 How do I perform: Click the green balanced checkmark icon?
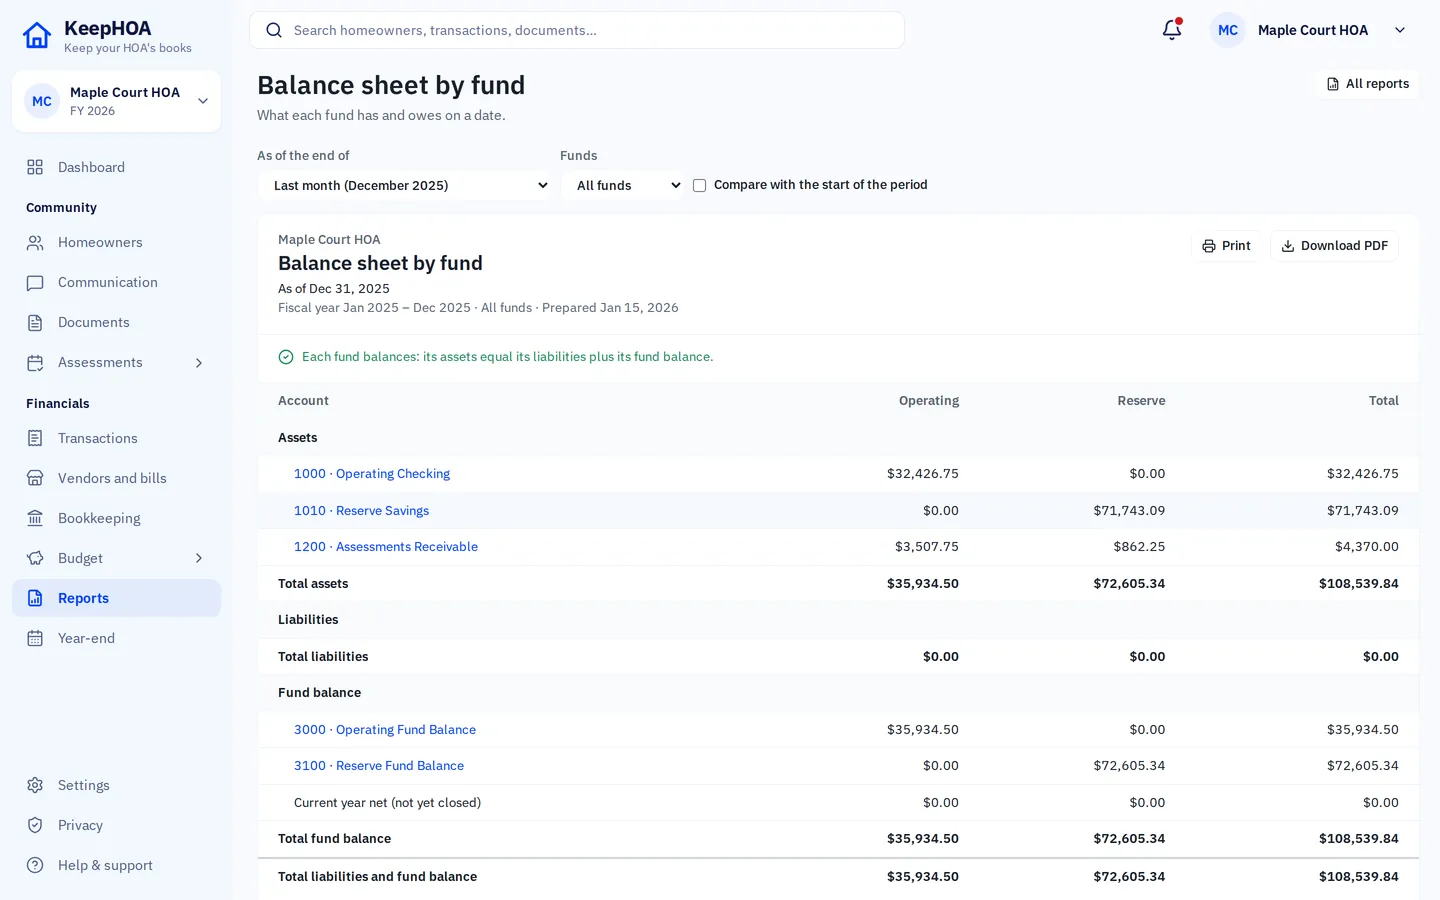(286, 357)
